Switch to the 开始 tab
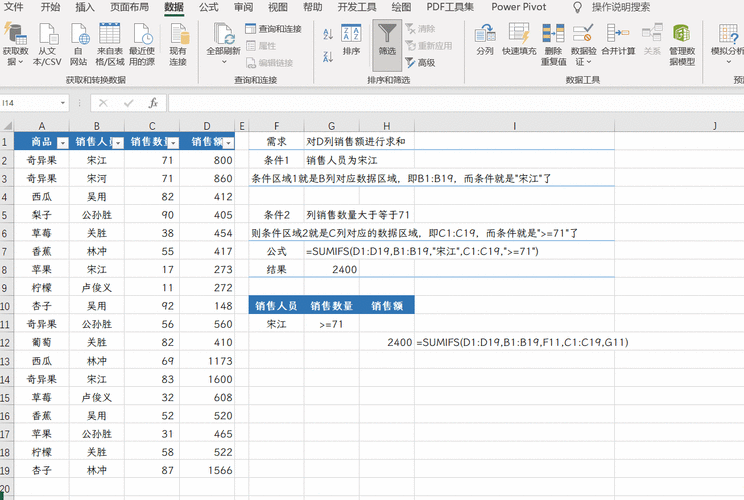The image size is (744, 500). tap(50, 7)
